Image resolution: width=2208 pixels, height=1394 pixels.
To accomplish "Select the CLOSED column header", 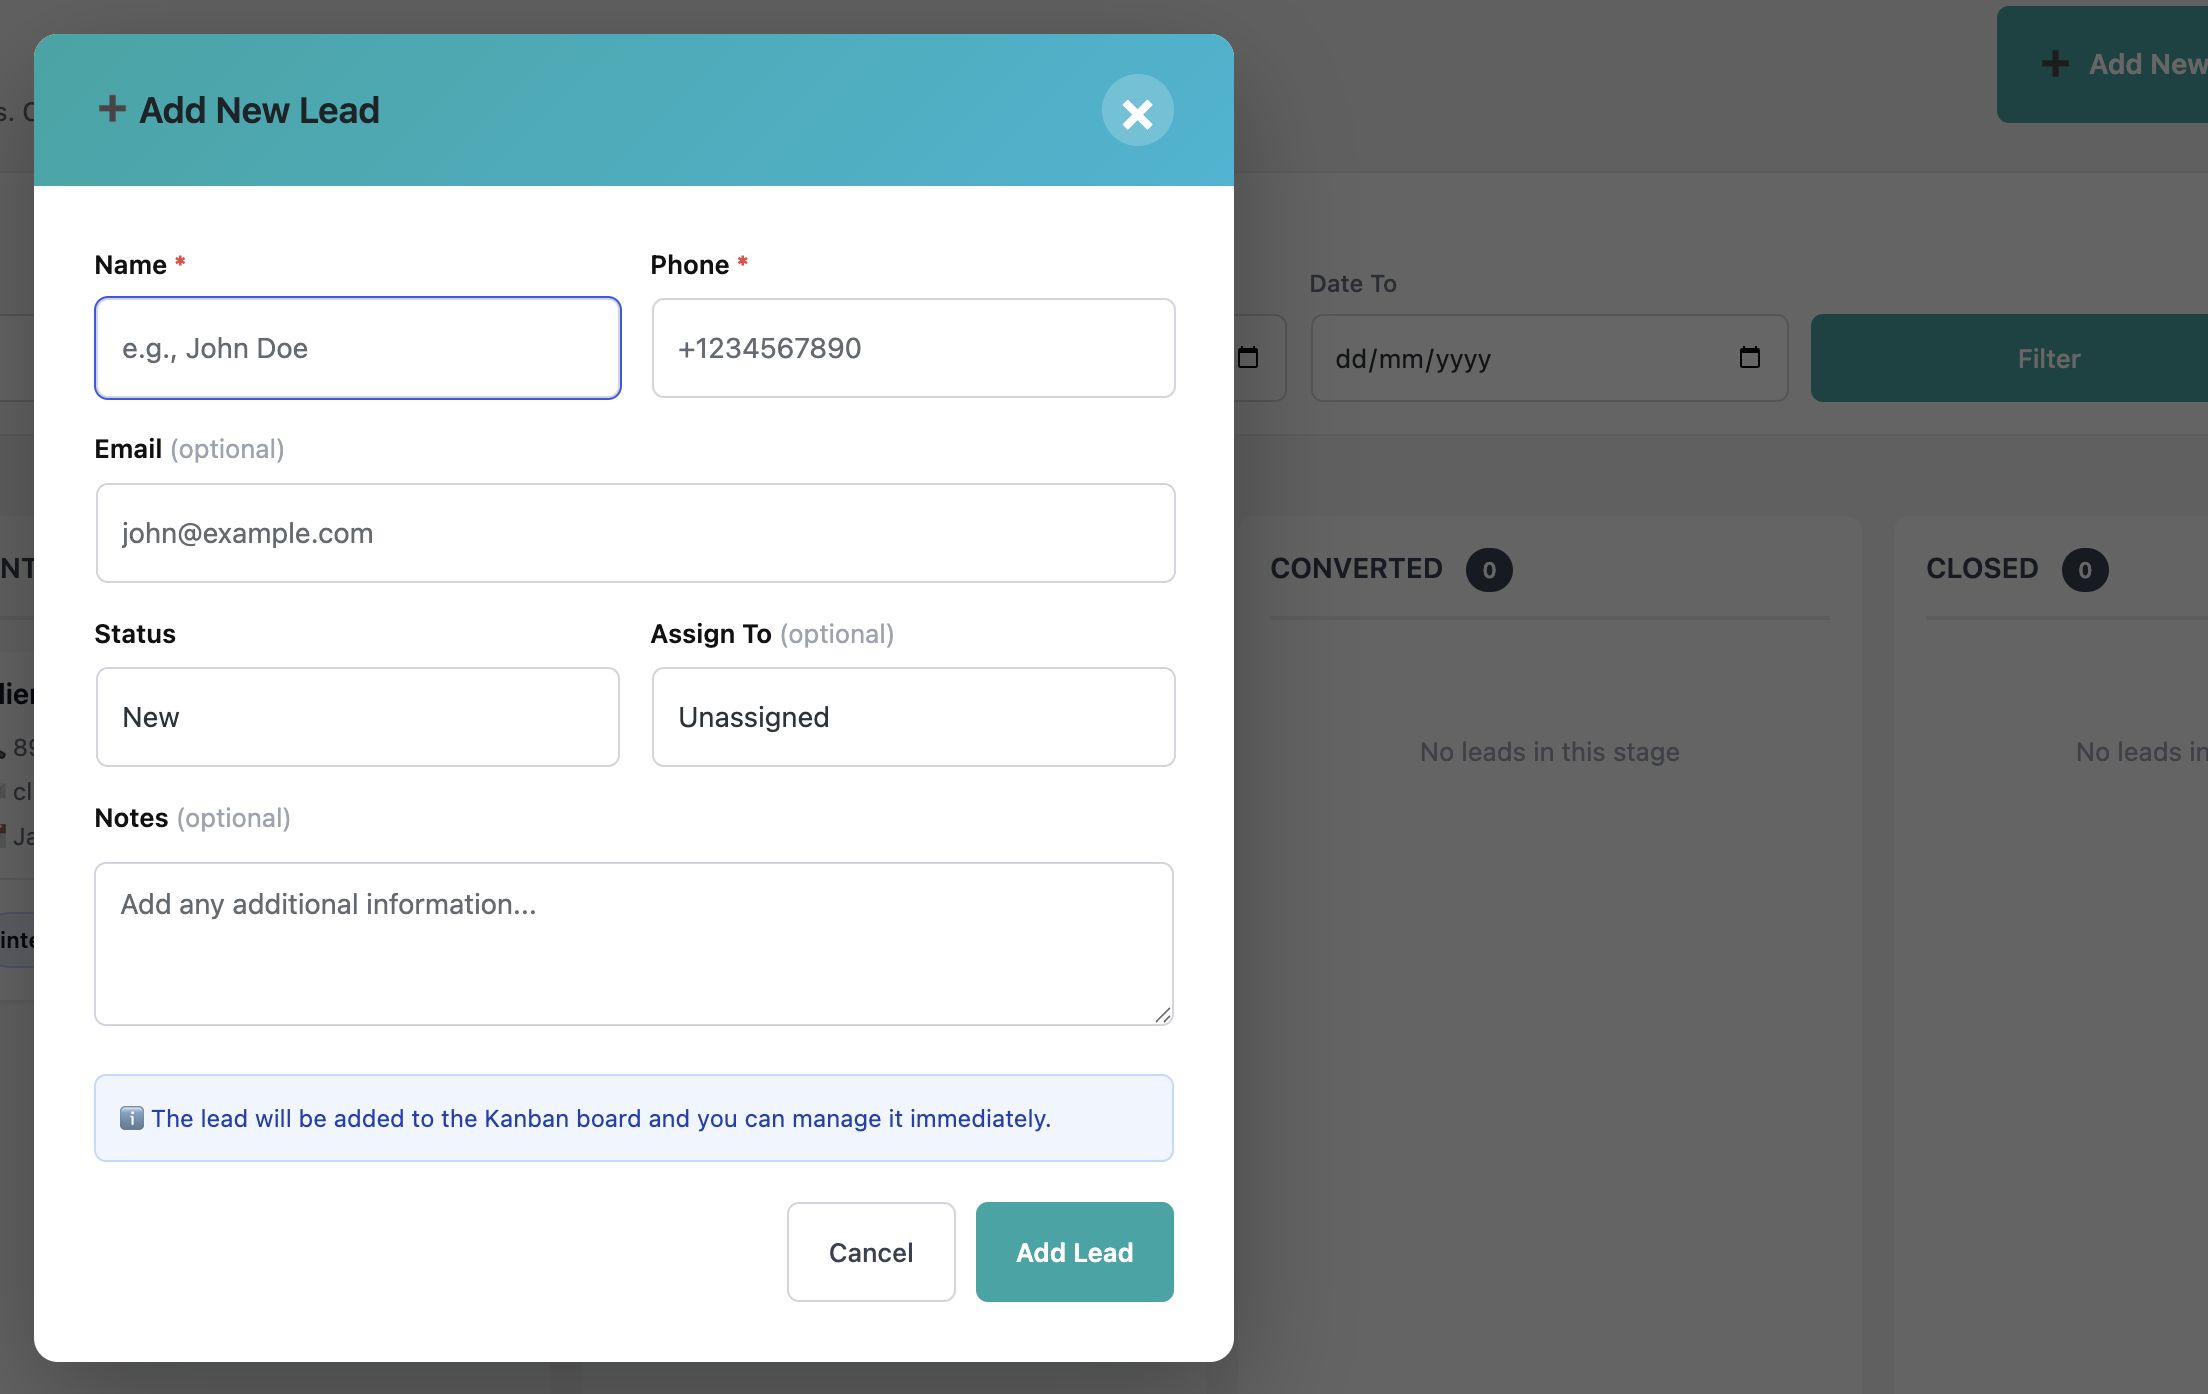I will click(x=1981, y=569).
